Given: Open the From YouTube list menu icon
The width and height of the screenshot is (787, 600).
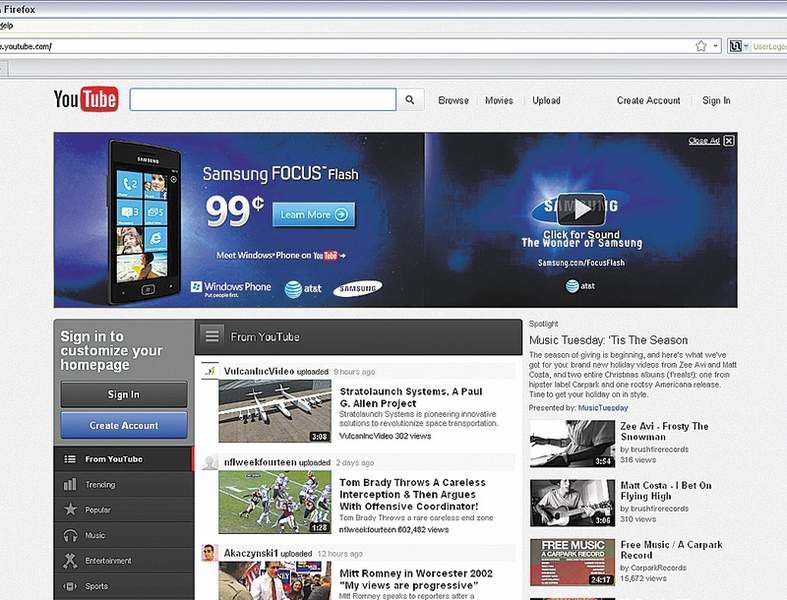Looking at the screenshot, I should click(212, 335).
